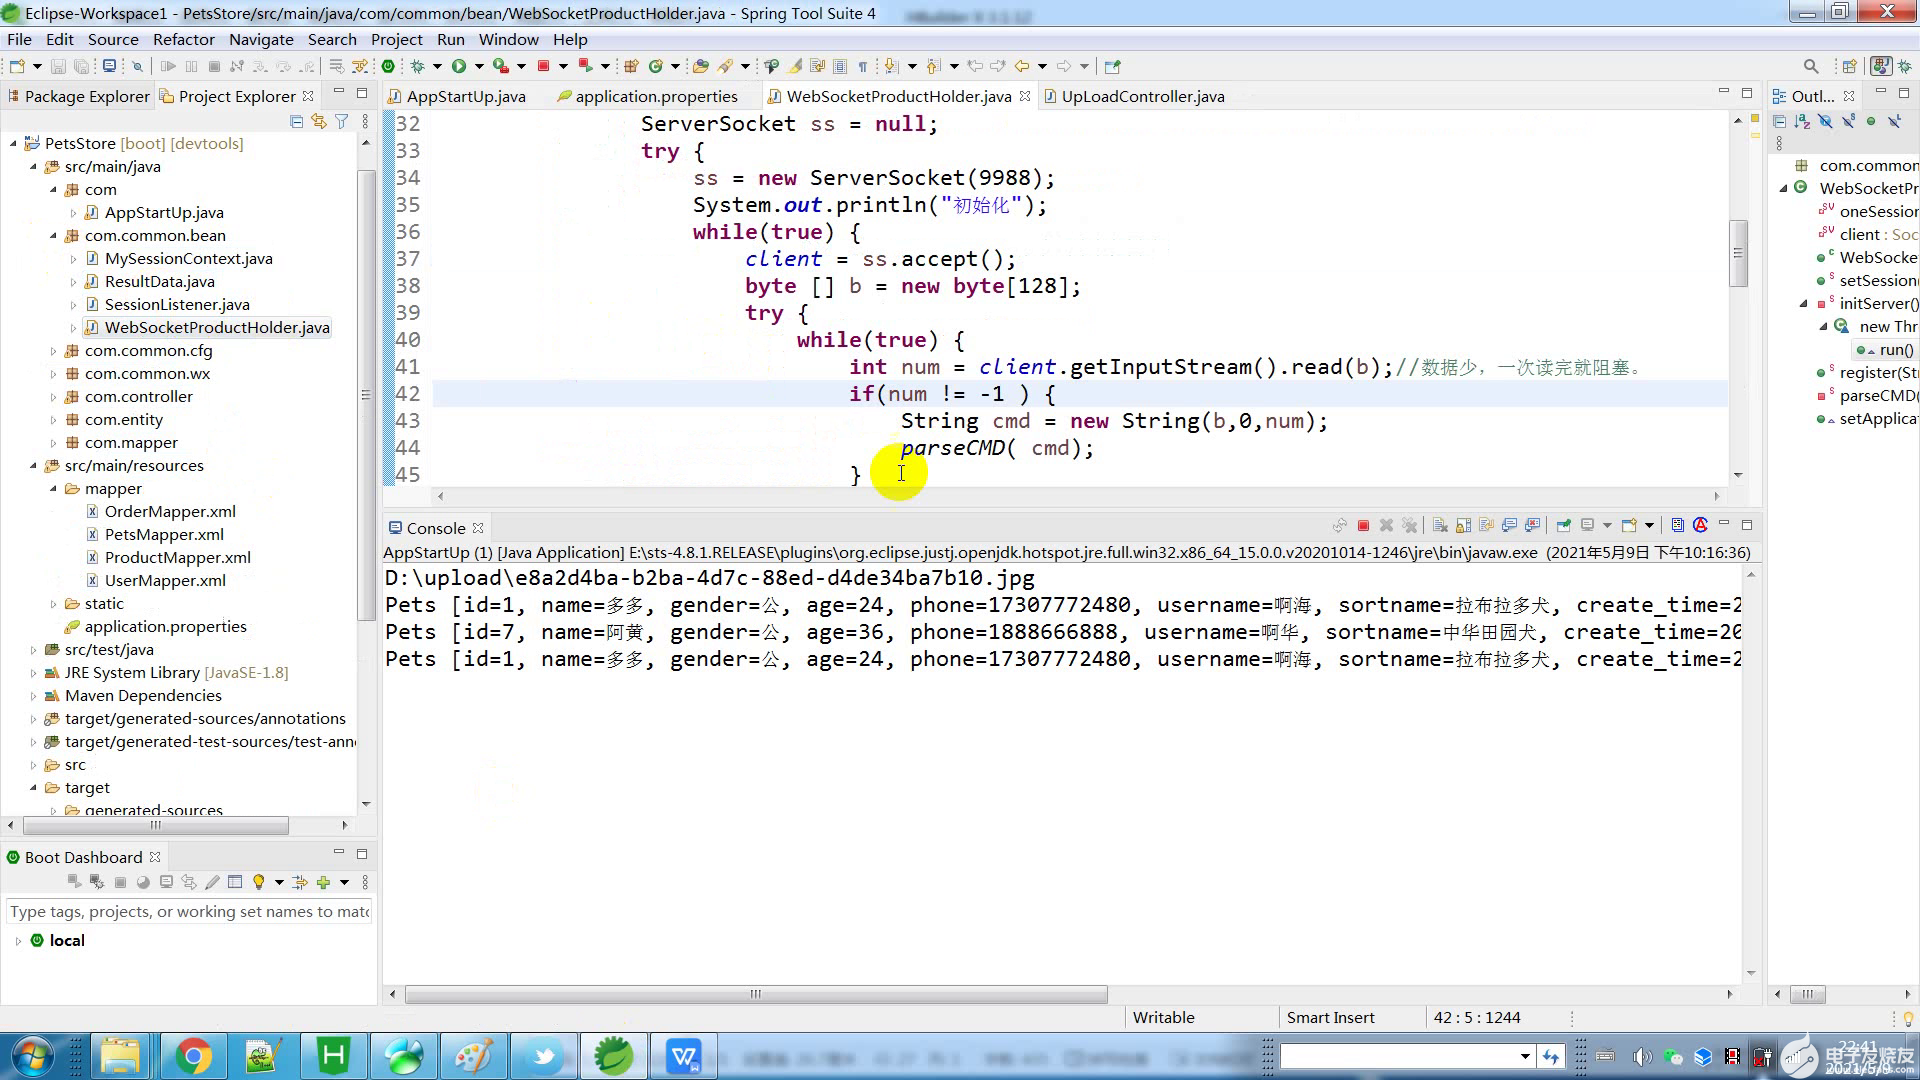The height and width of the screenshot is (1080, 1920).
Task: Click the Terminate (stop) console button
Action: point(1364,526)
